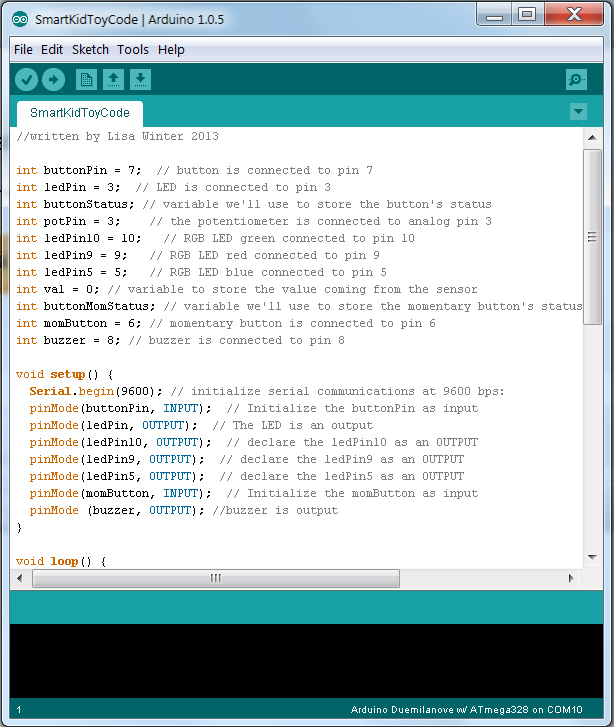Click the "pinMode(ledPin5, OUTPUT);" statement
The height and width of the screenshot is (727, 614).
tap(117, 477)
